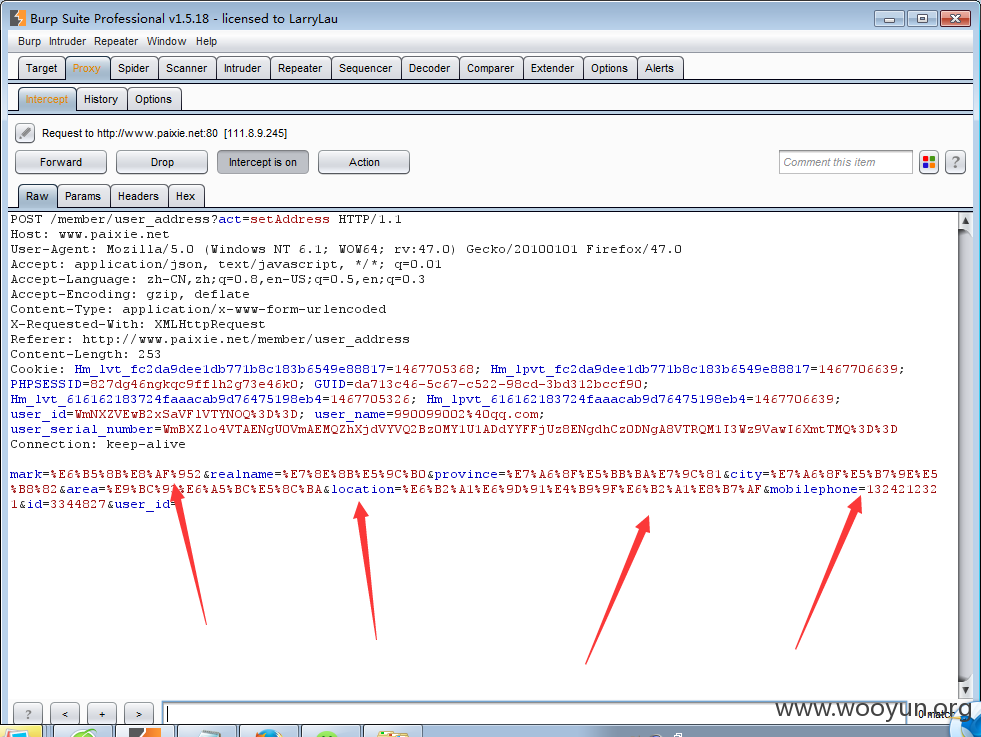Screen dimensions: 981x737
Task: Open the Intruder menu in menu bar
Action: pos(67,41)
